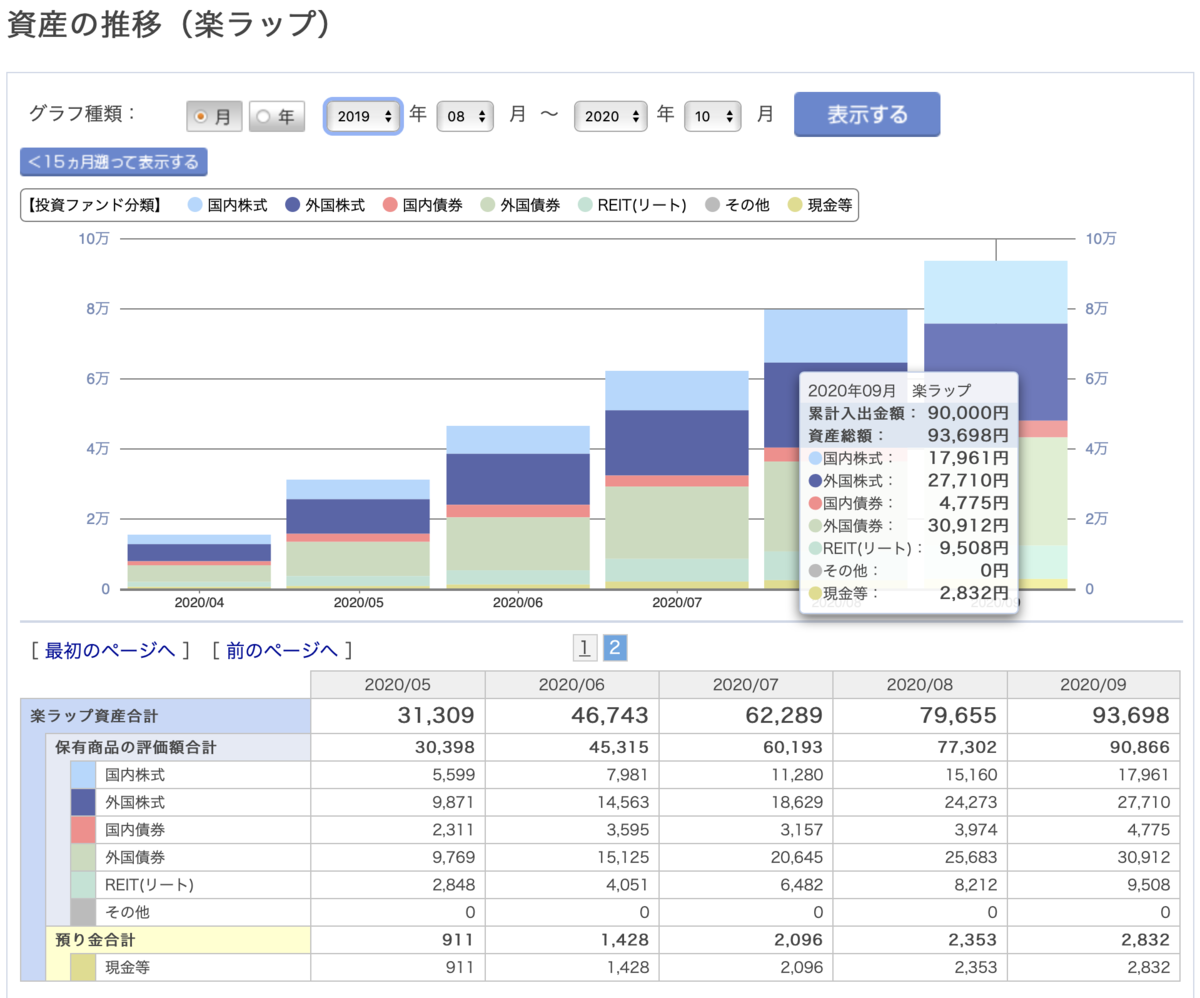
Task: Click the その他 gray swatch in table
Action: point(82,912)
